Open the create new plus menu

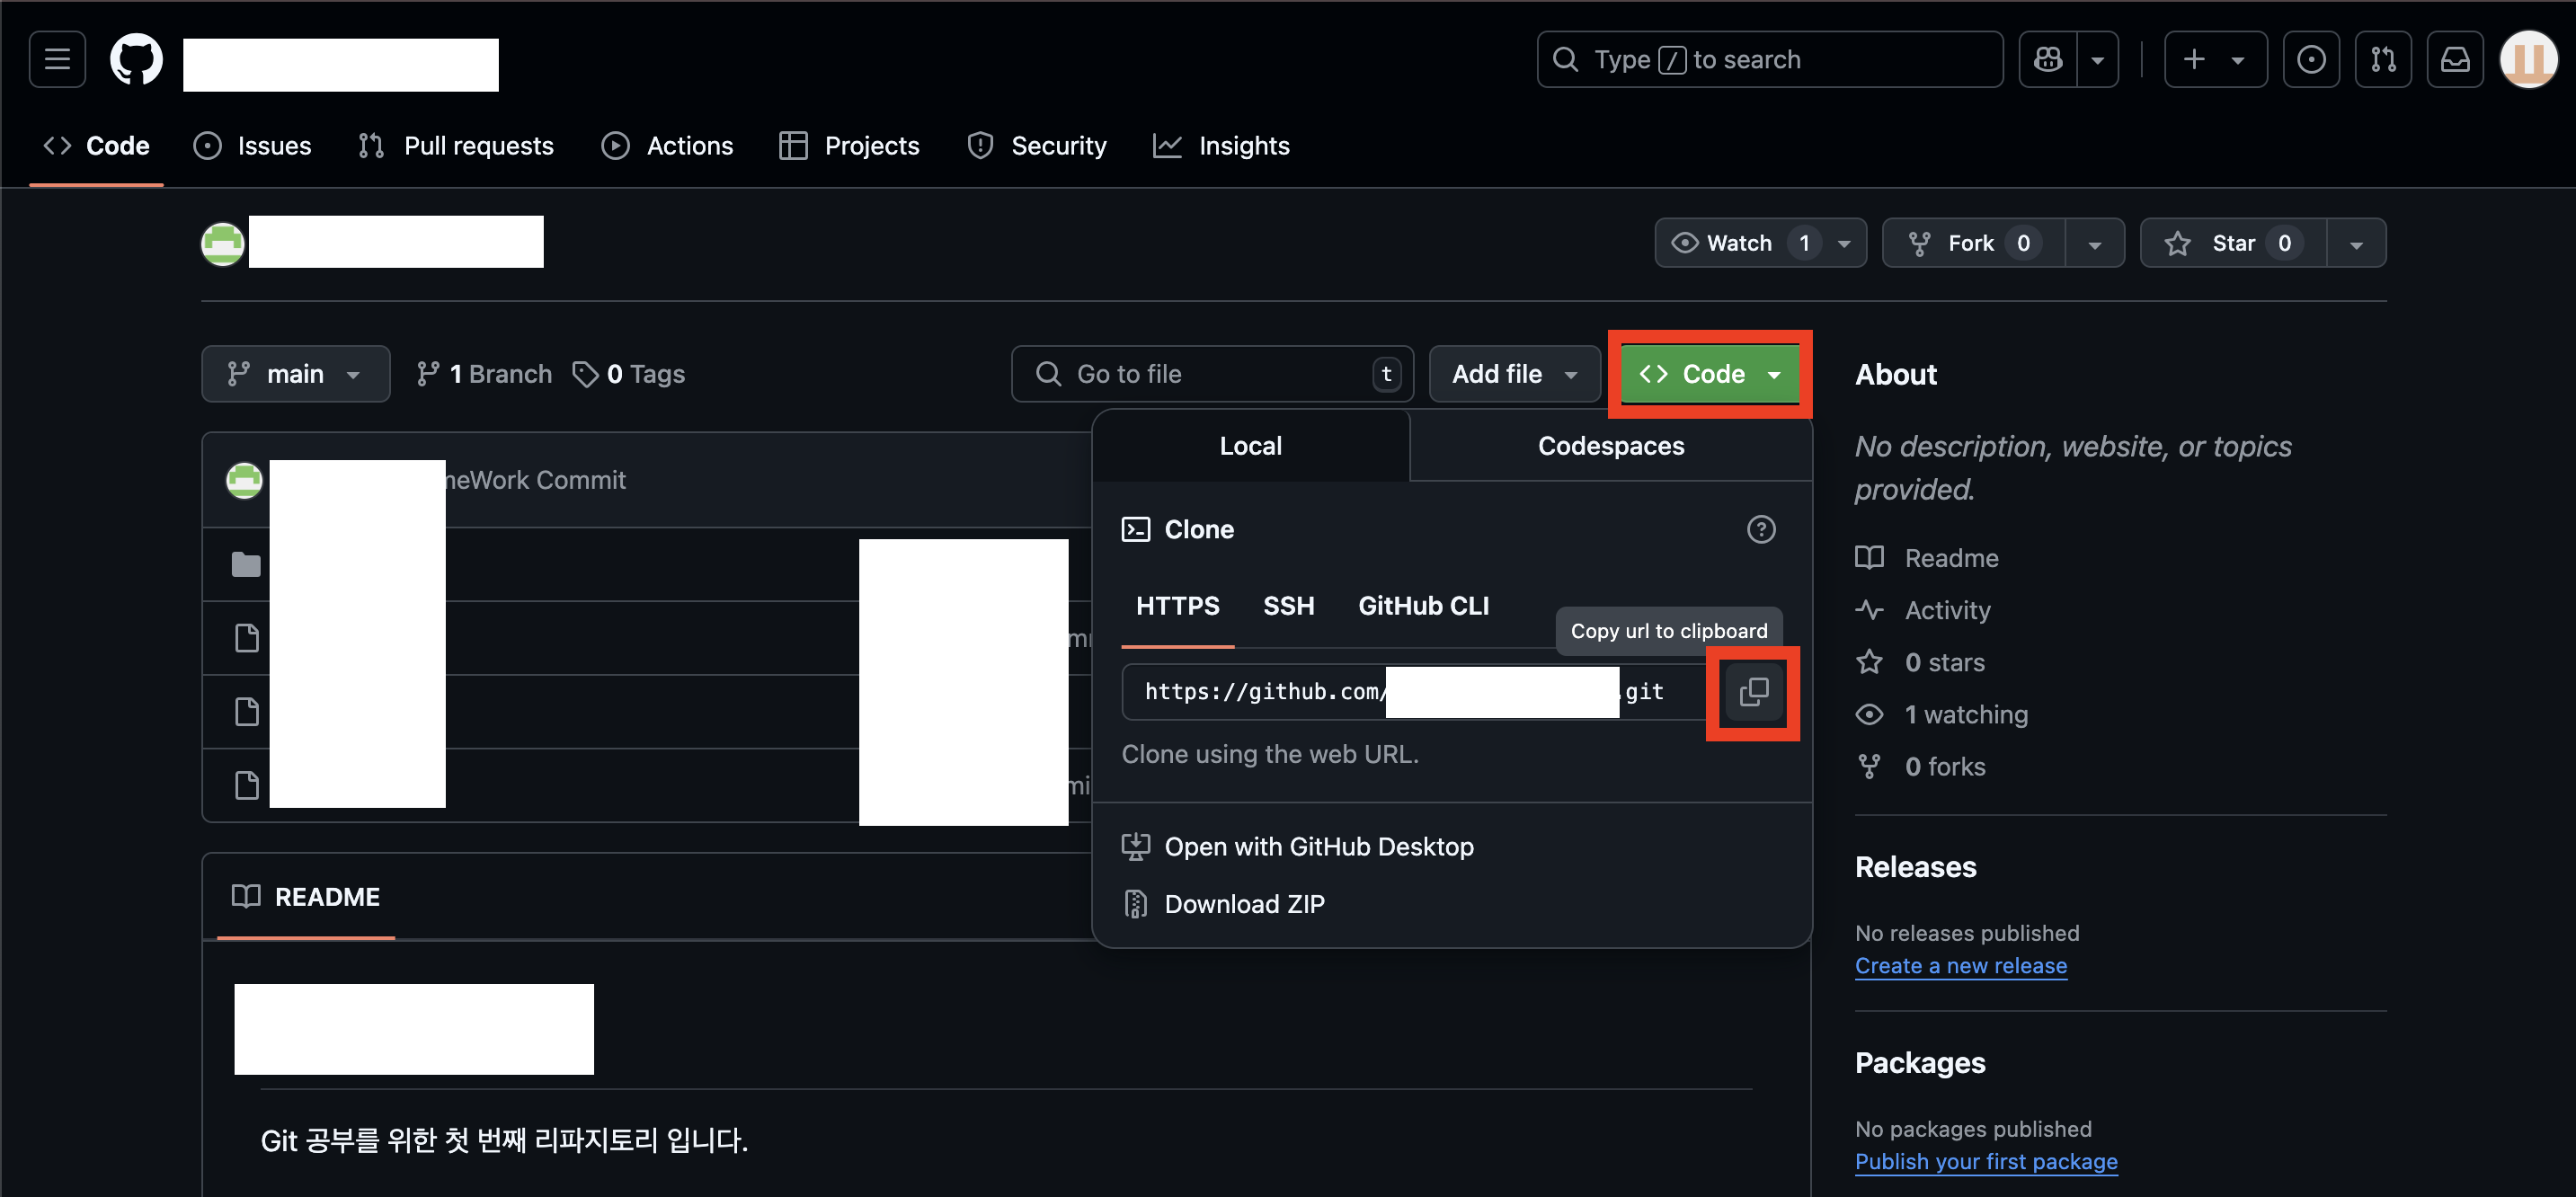coord(2215,60)
